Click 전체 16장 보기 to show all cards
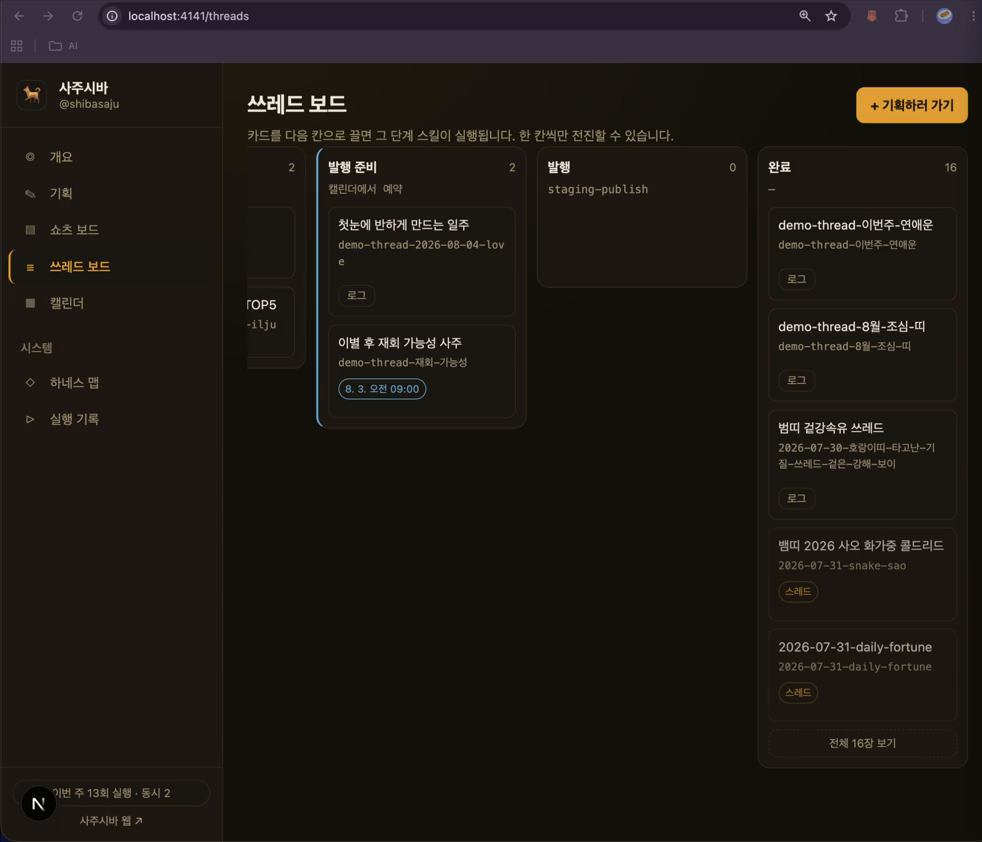 pyautogui.click(x=862, y=743)
